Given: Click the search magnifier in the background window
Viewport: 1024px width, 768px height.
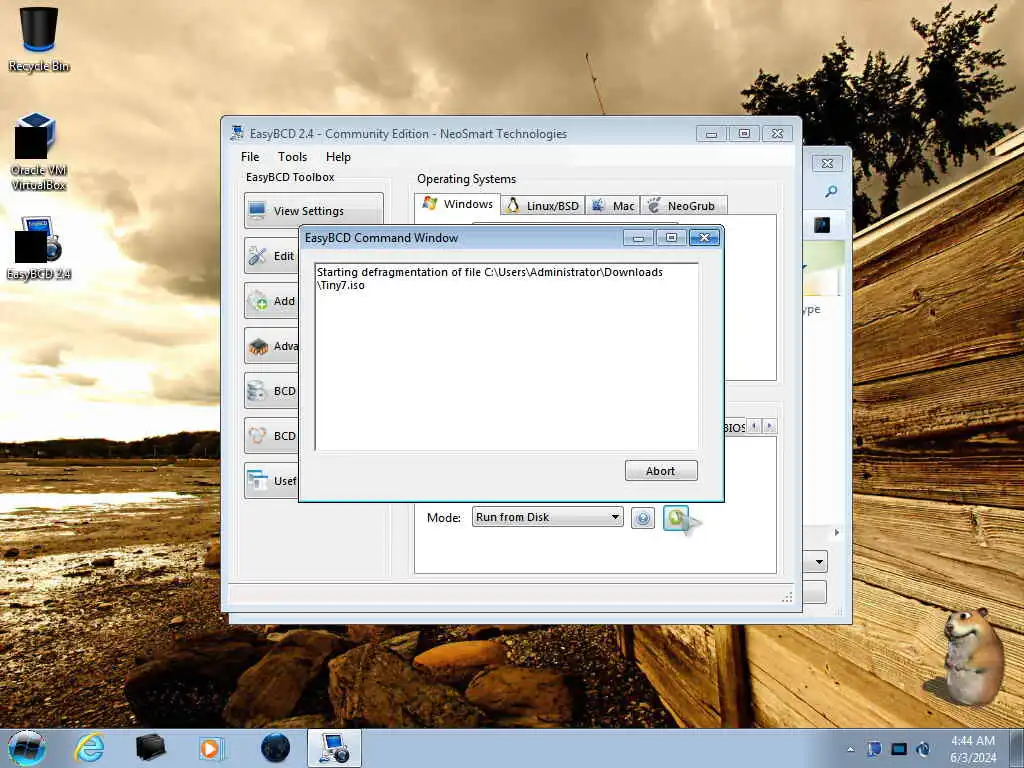Looking at the screenshot, I should click(x=831, y=191).
